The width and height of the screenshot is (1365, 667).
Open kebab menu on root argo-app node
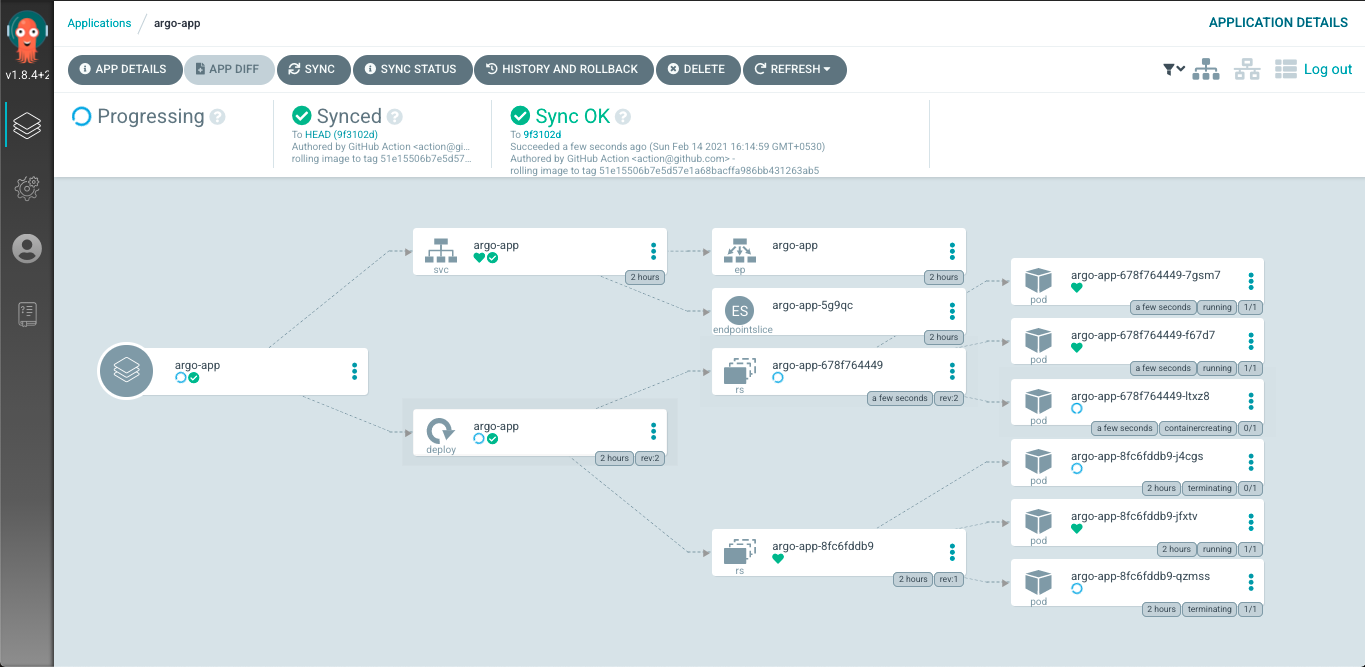[354, 371]
